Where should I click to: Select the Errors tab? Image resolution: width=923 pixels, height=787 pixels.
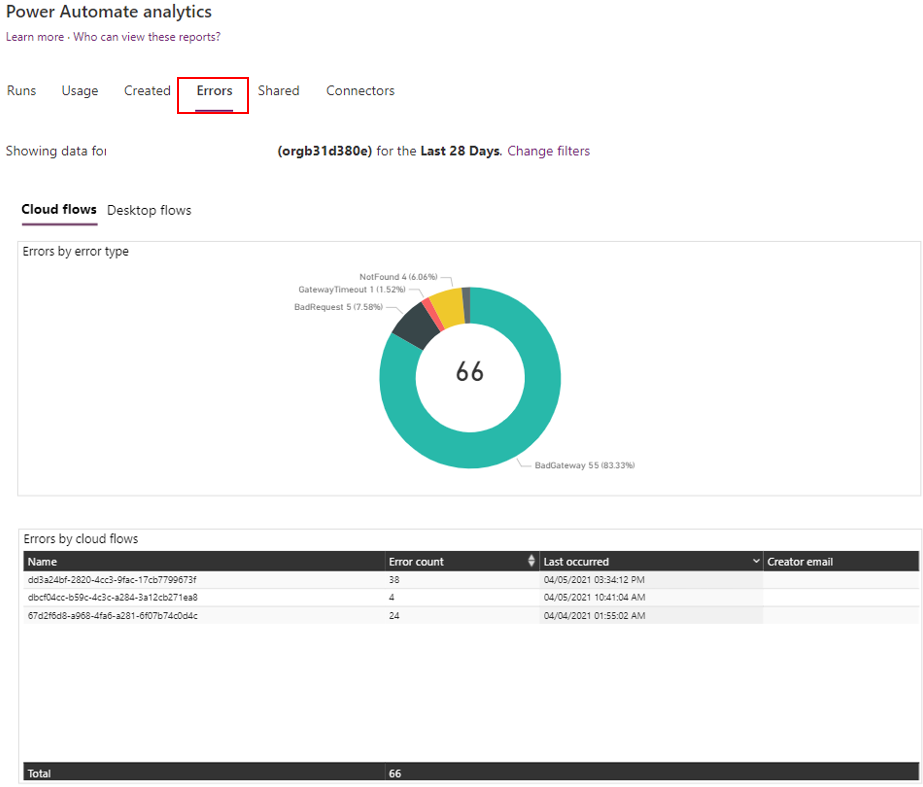tap(214, 91)
